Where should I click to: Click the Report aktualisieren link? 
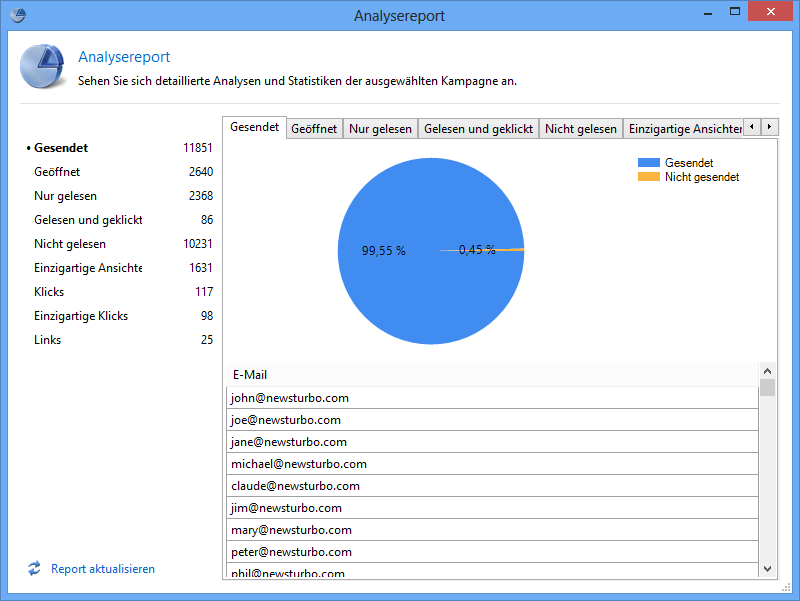click(x=103, y=569)
